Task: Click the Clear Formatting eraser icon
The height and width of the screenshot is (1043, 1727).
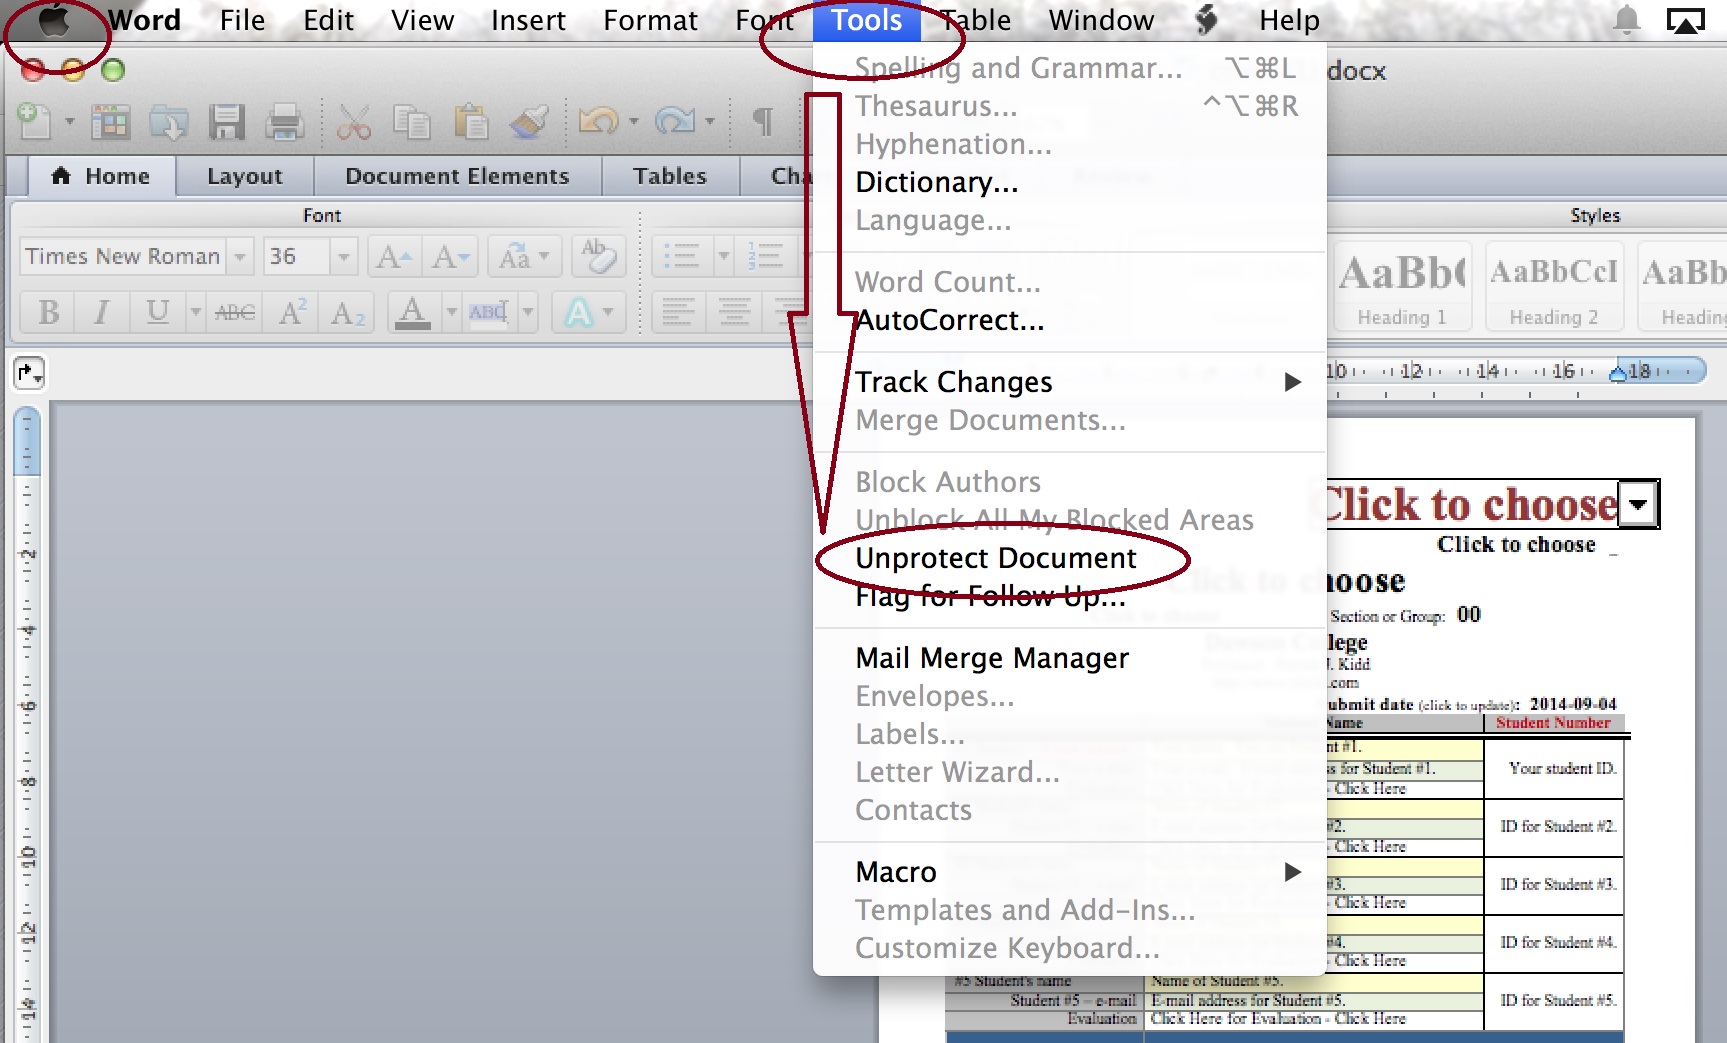Action: pyautogui.click(x=598, y=257)
